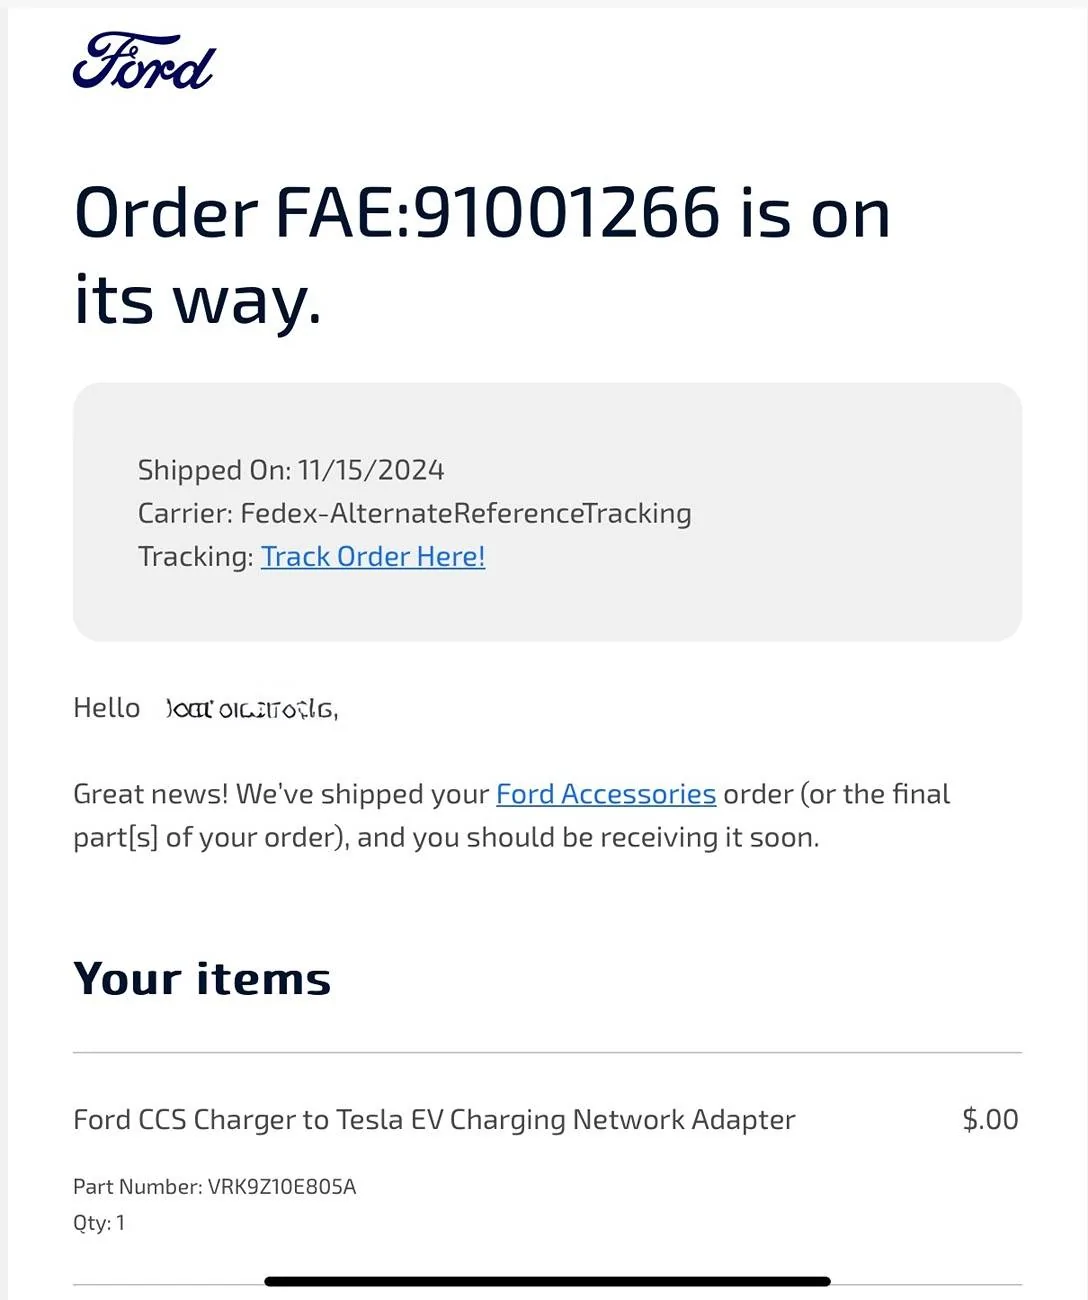Click the word Hello in greeting

point(106,708)
